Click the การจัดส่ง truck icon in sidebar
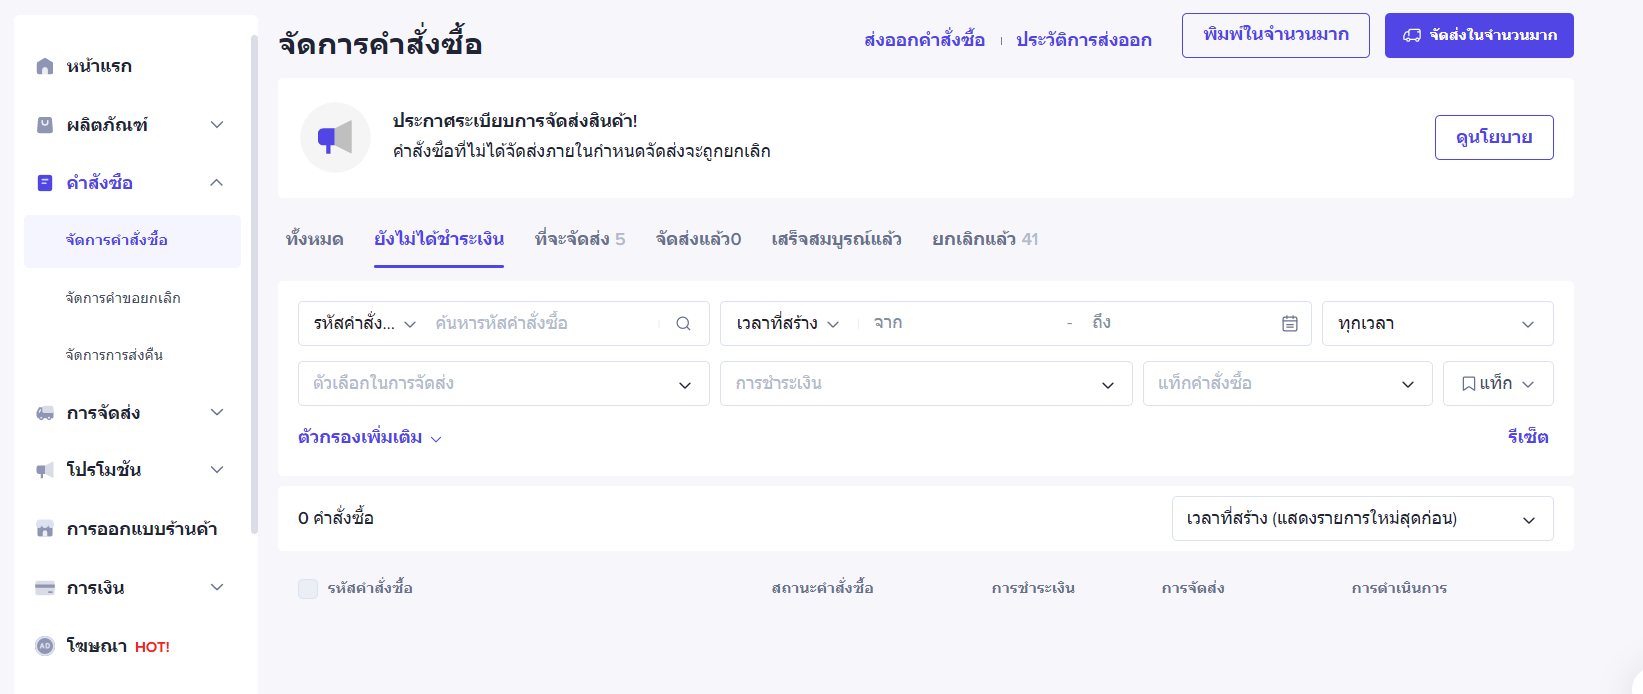The width and height of the screenshot is (1643, 694). [45, 413]
